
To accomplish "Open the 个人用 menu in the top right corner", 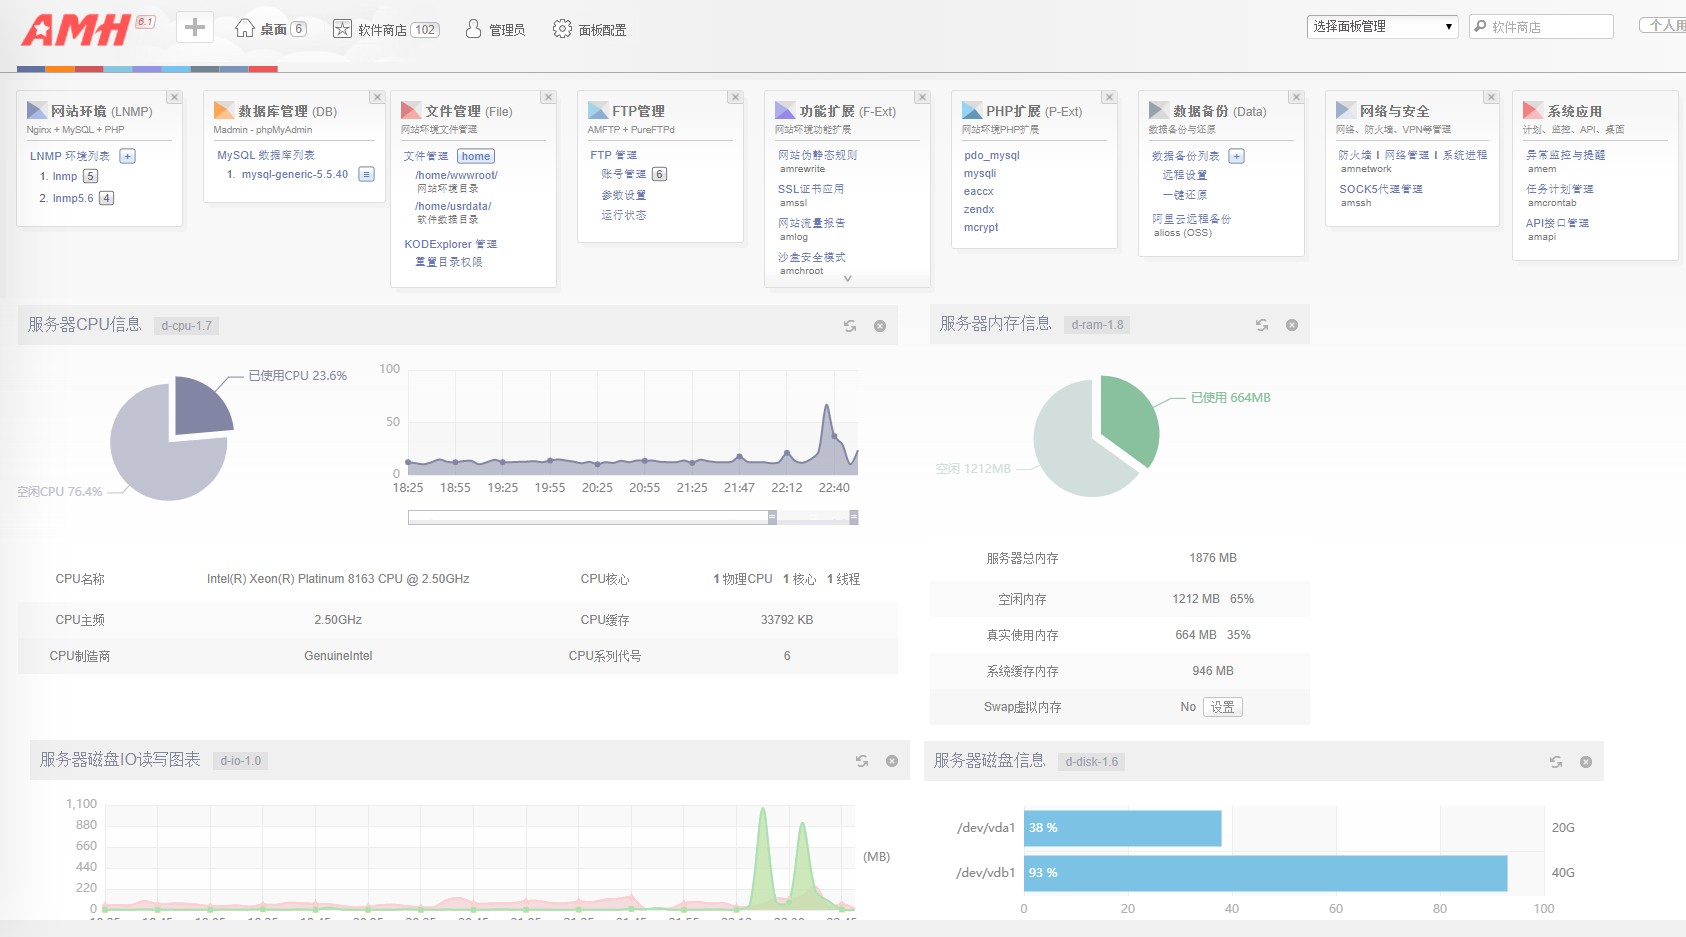I will (x=1665, y=26).
